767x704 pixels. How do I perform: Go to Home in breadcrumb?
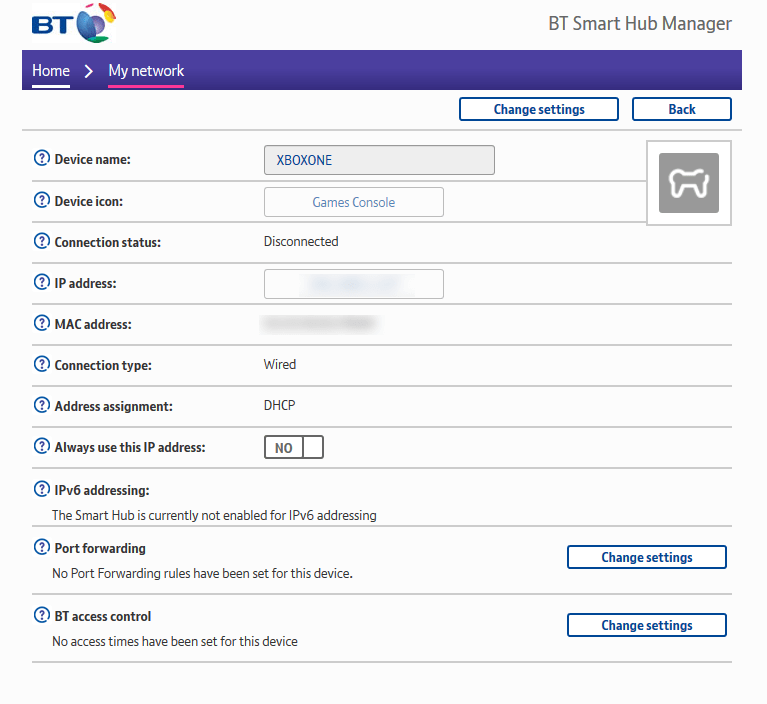[x=51, y=71]
